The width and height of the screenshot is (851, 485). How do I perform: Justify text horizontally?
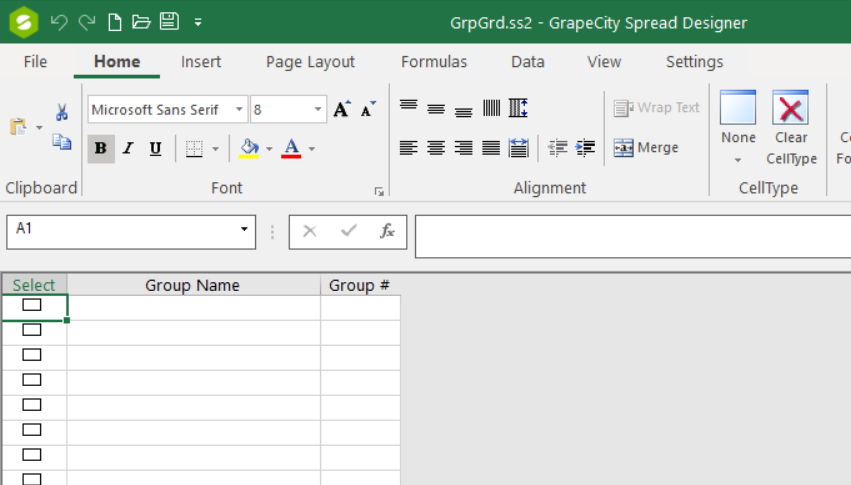pos(491,148)
